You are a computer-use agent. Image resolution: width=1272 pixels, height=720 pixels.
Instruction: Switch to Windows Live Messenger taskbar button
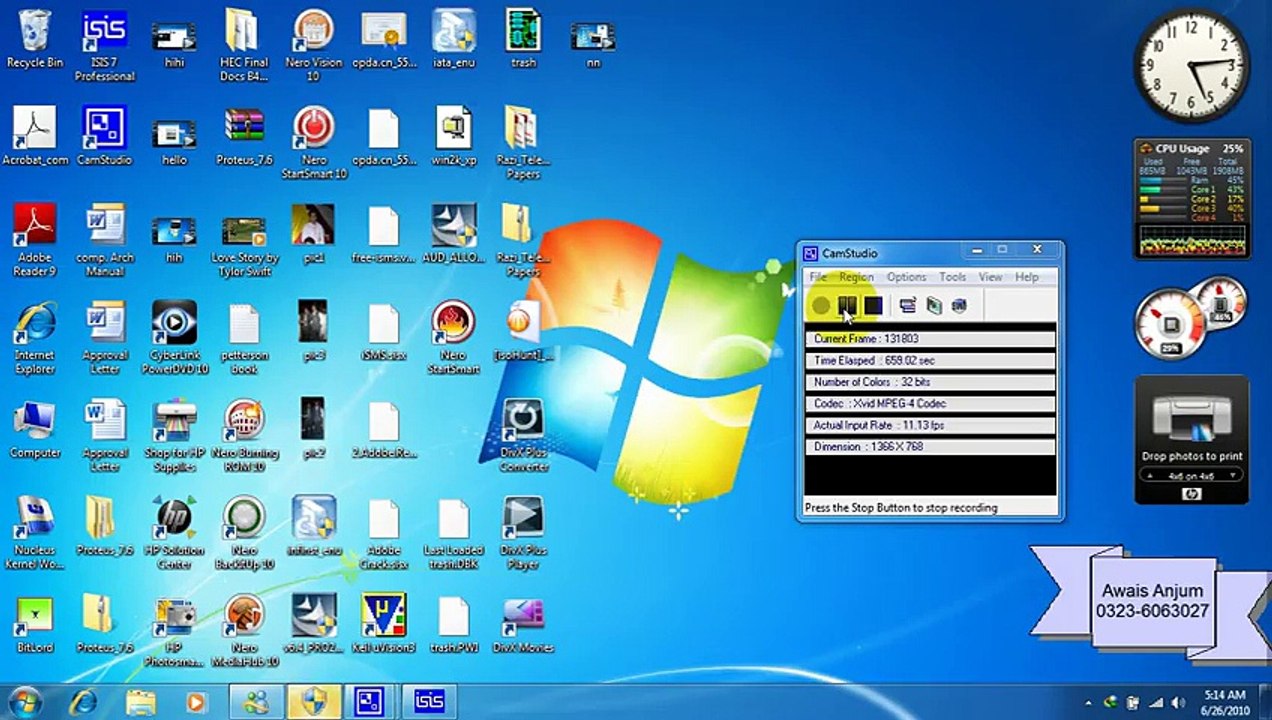click(257, 702)
